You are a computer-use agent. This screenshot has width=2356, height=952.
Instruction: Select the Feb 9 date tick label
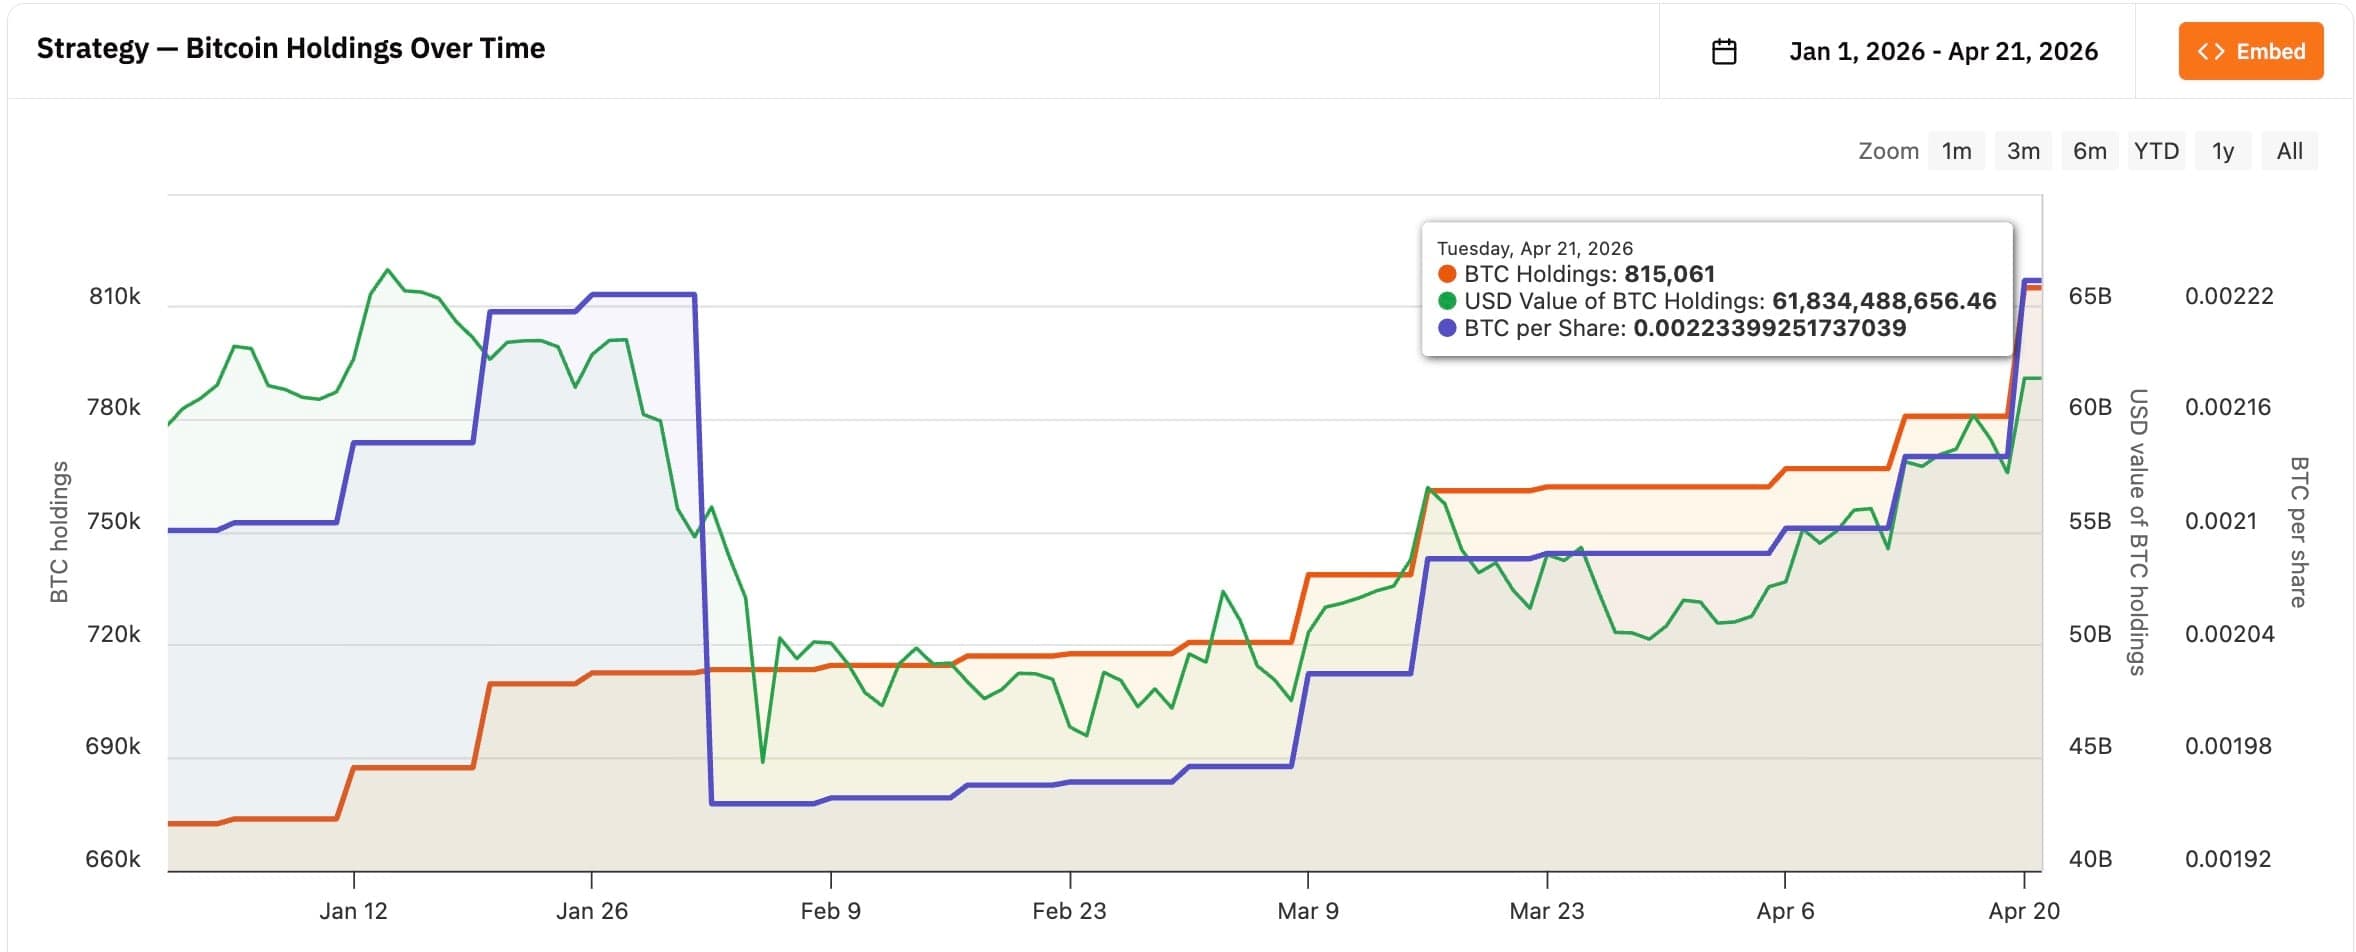(x=830, y=911)
